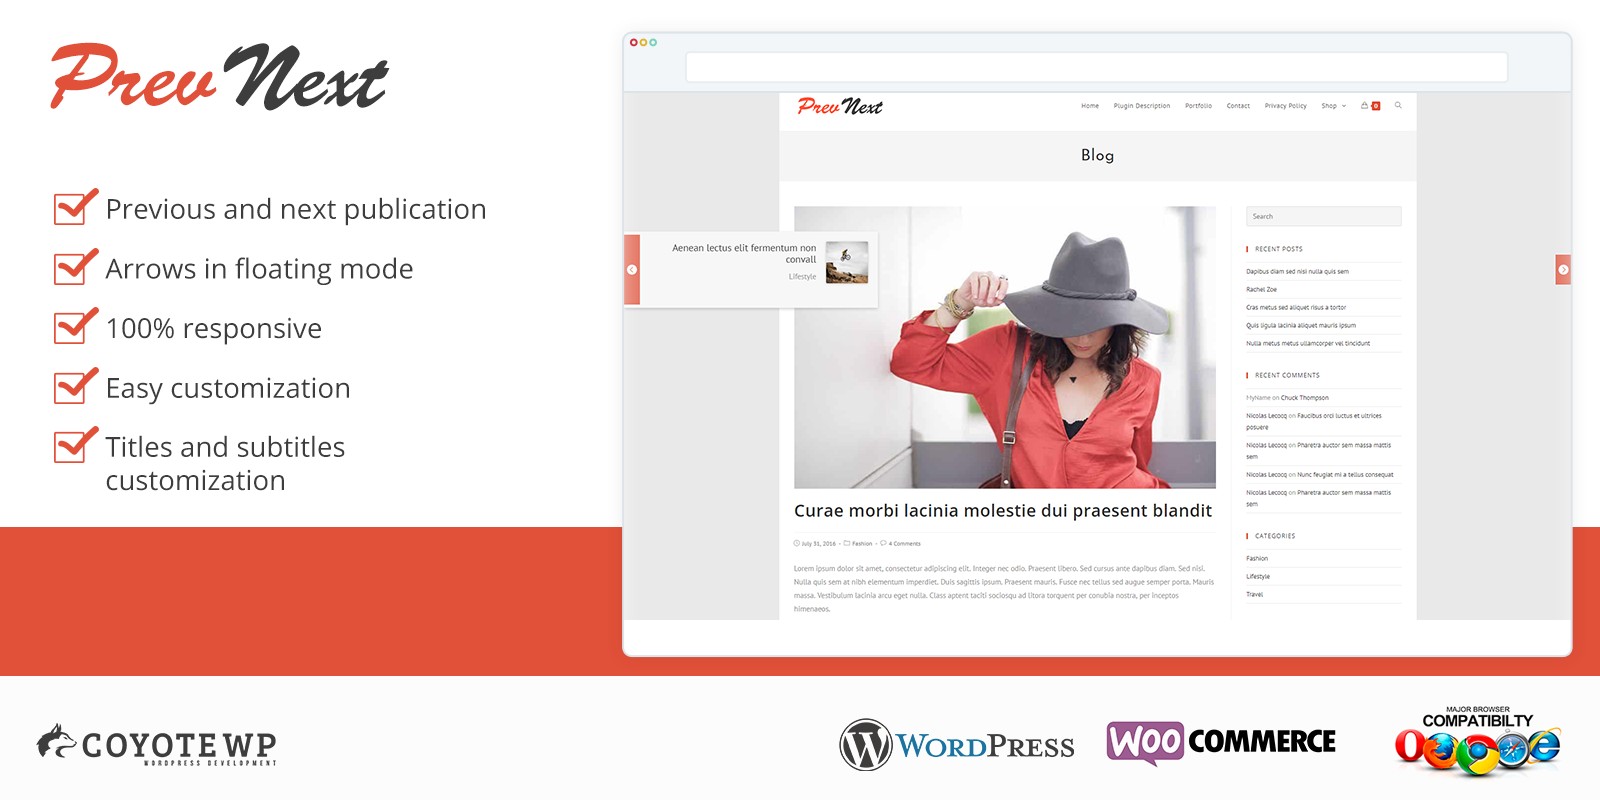Click checkmark beside Titles and subtitles customization
1600x800 pixels.
pos(76,445)
